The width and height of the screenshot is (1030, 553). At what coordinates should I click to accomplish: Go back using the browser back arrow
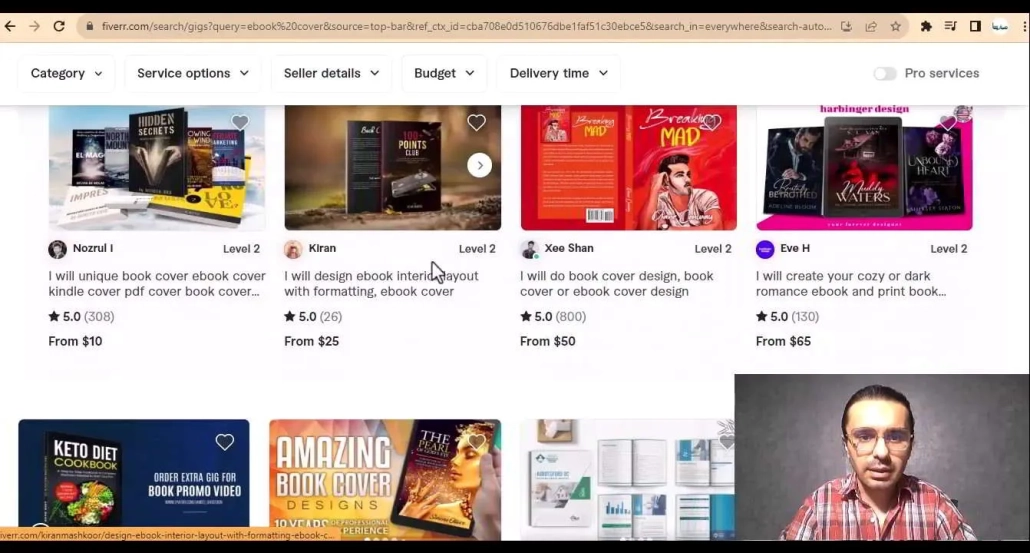click(x=10, y=26)
